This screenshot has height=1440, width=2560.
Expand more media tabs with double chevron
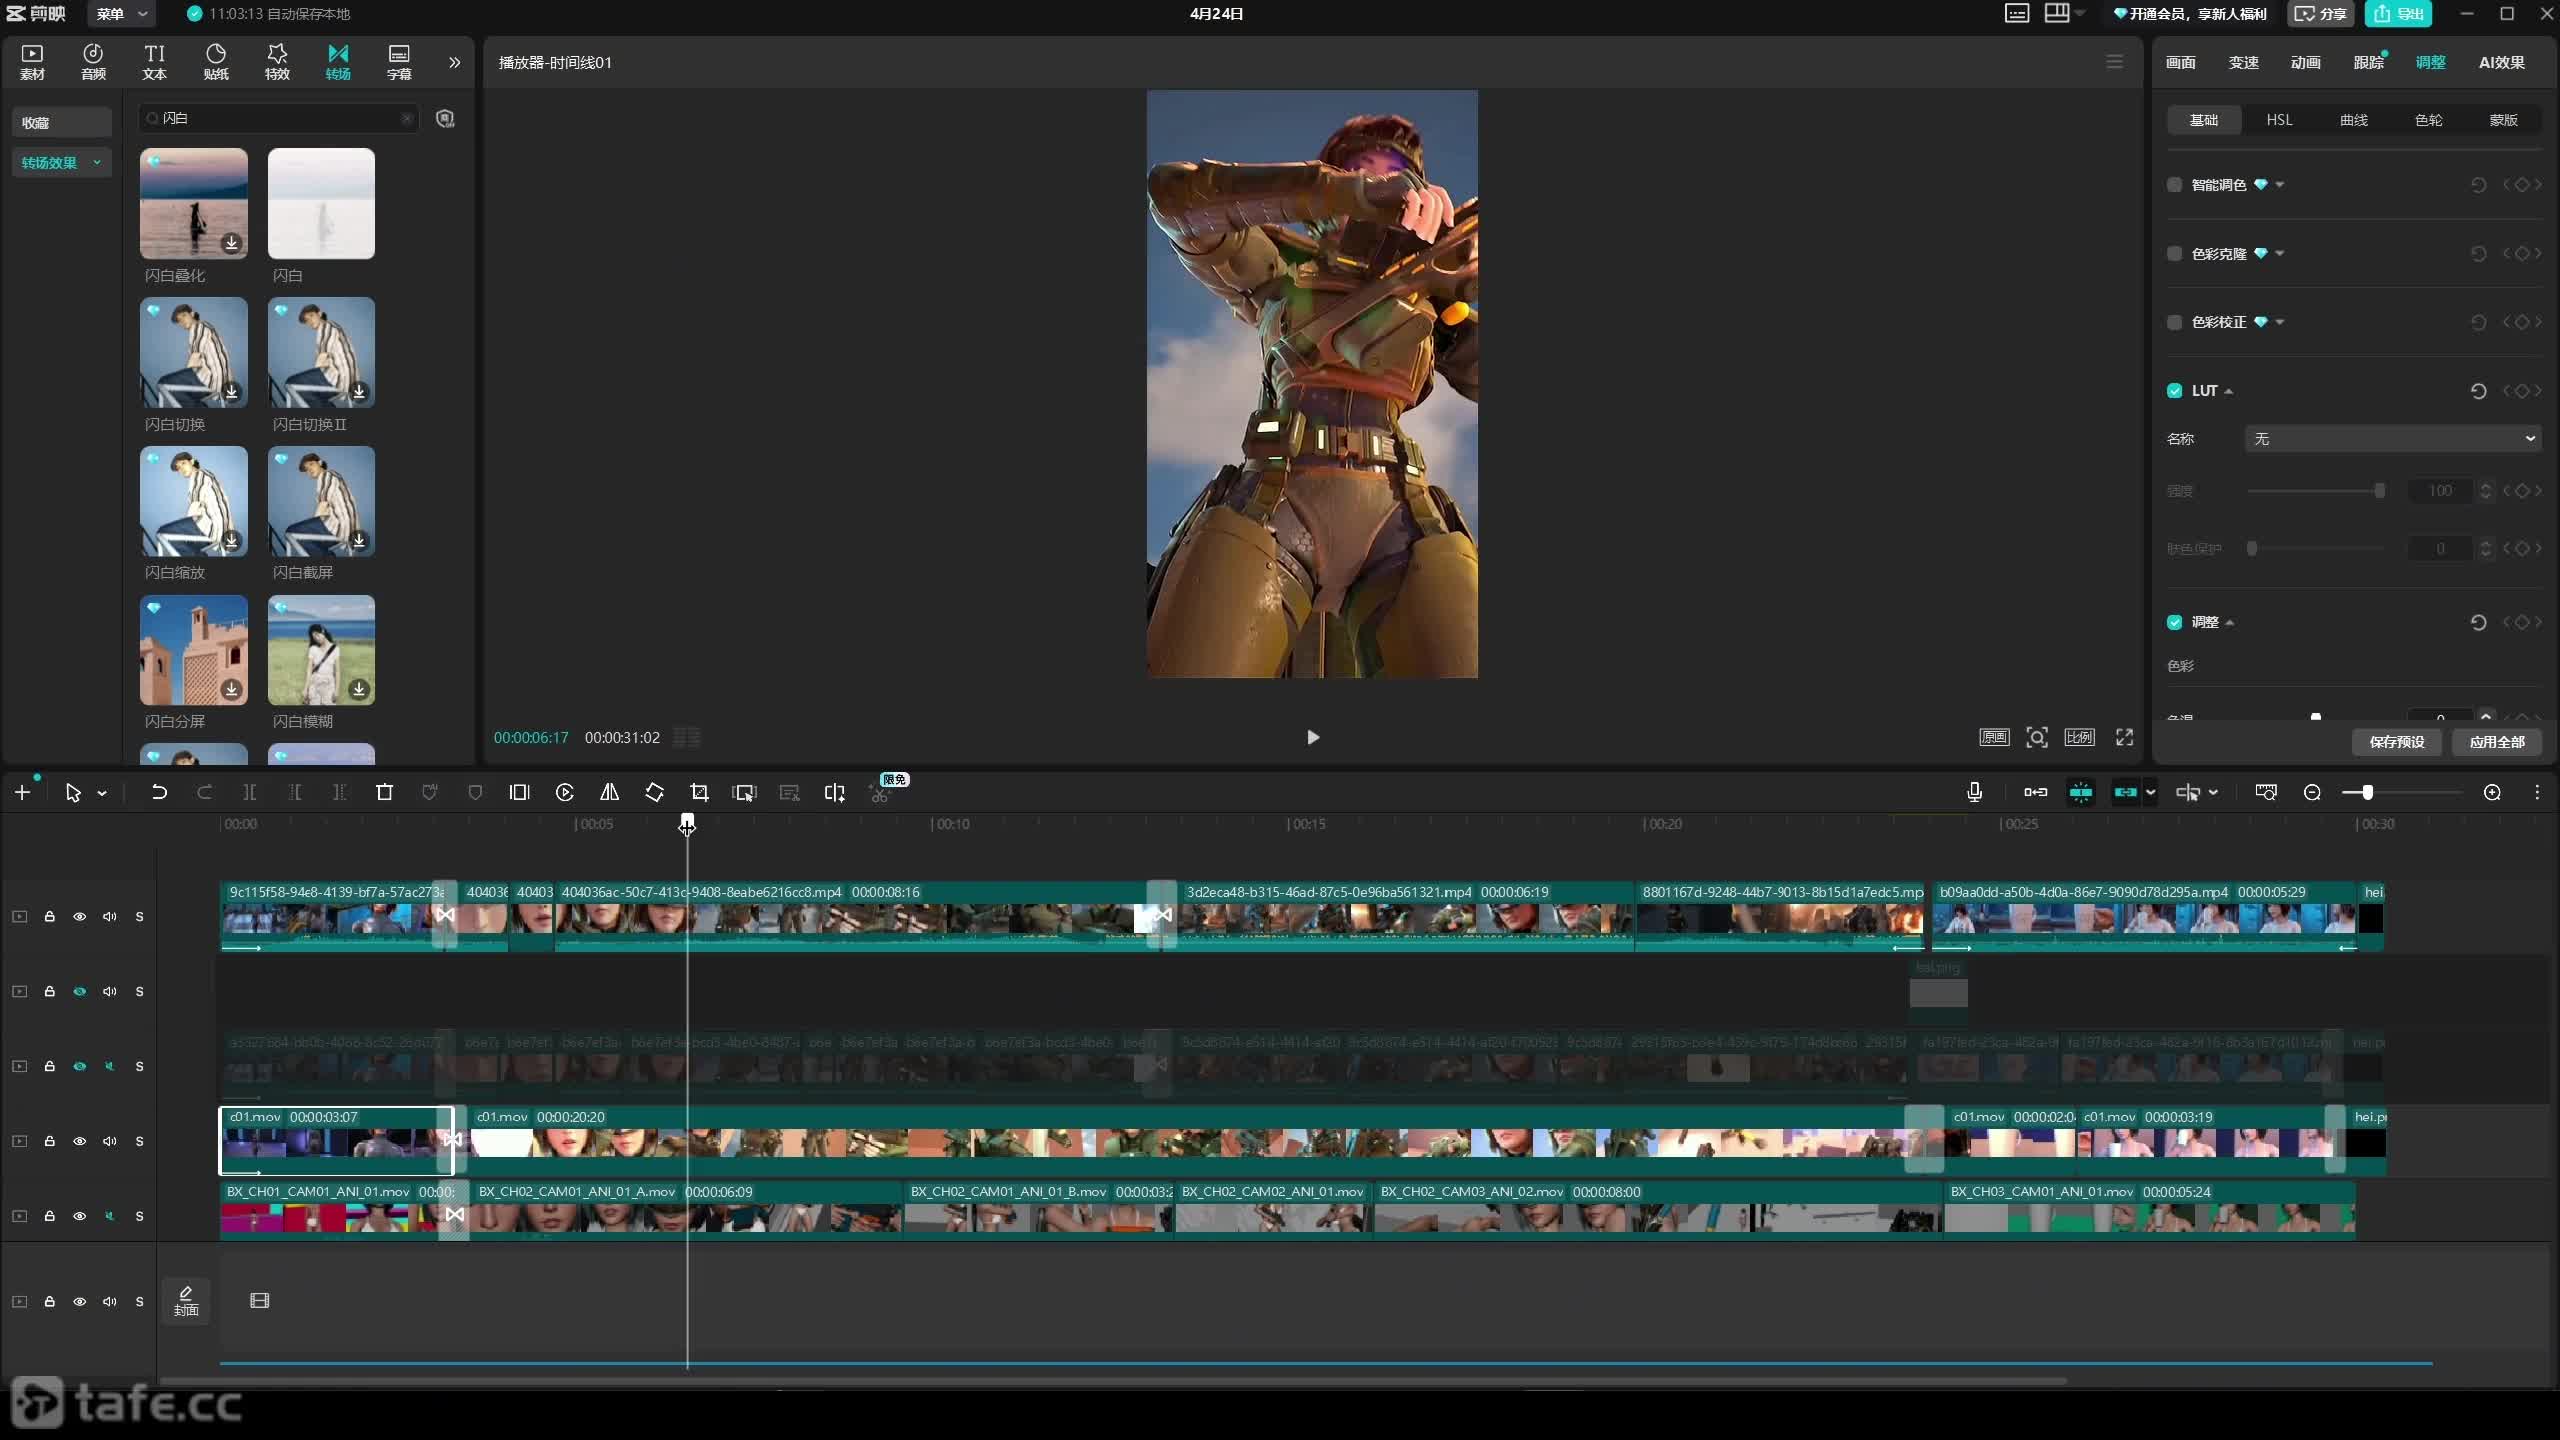[454, 62]
